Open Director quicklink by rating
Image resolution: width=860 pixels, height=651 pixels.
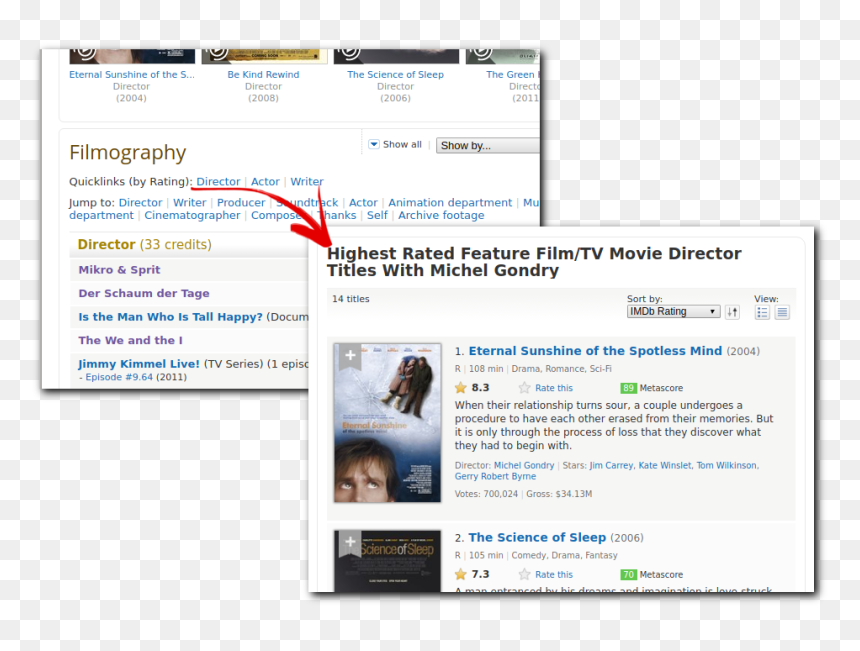pos(218,182)
